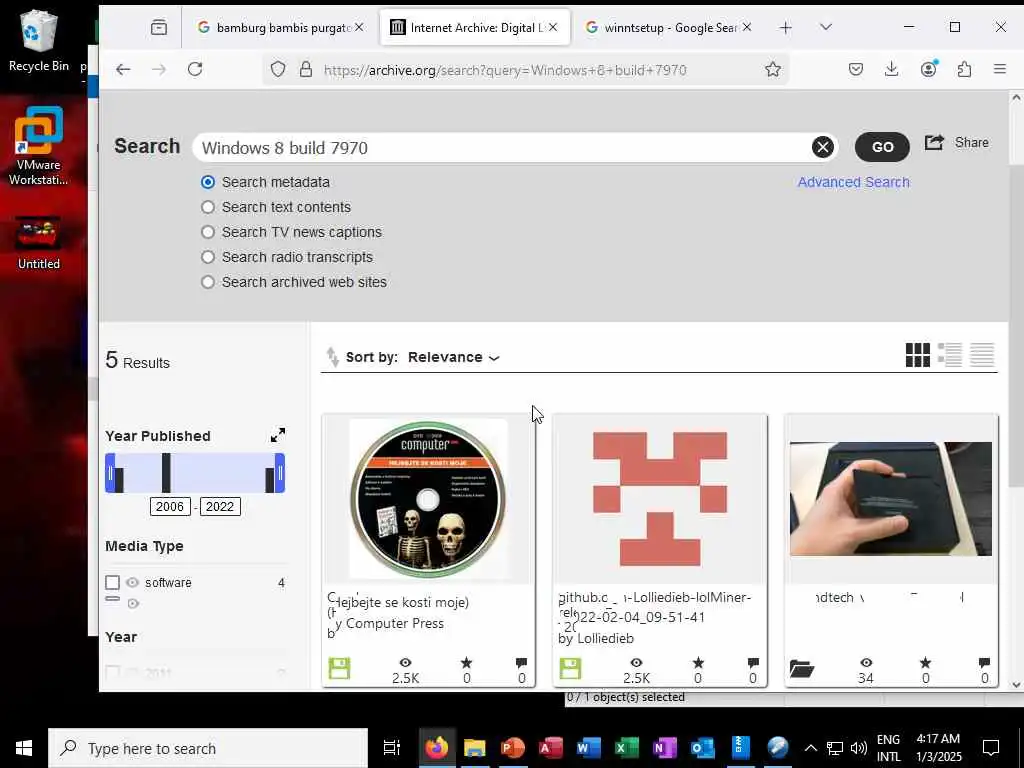Select the VMware Workstation desktop shortcut
Image resolution: width=1024 pixels, height=768 pixels.
click(39, 146)
